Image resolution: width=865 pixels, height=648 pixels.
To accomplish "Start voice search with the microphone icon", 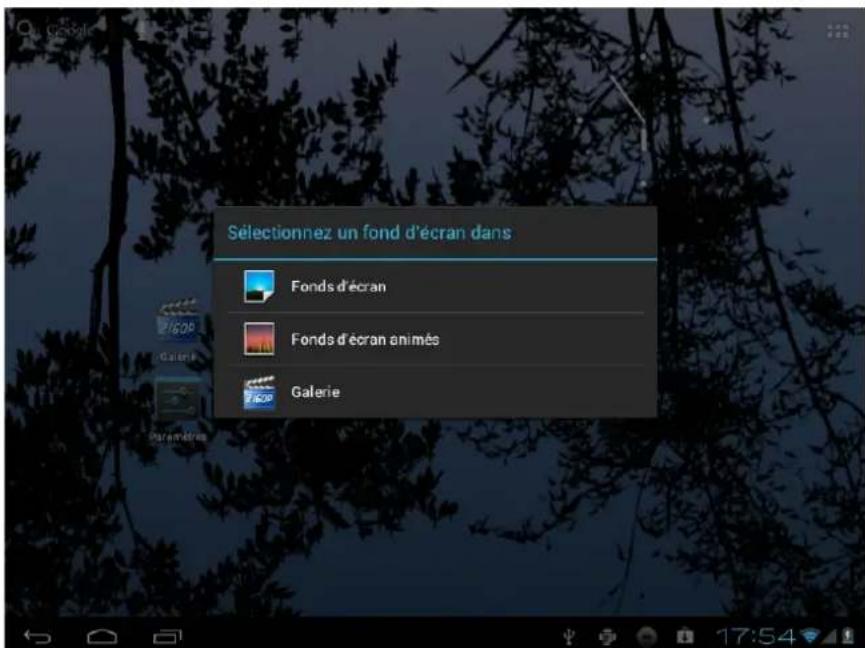I will (142, 30).
